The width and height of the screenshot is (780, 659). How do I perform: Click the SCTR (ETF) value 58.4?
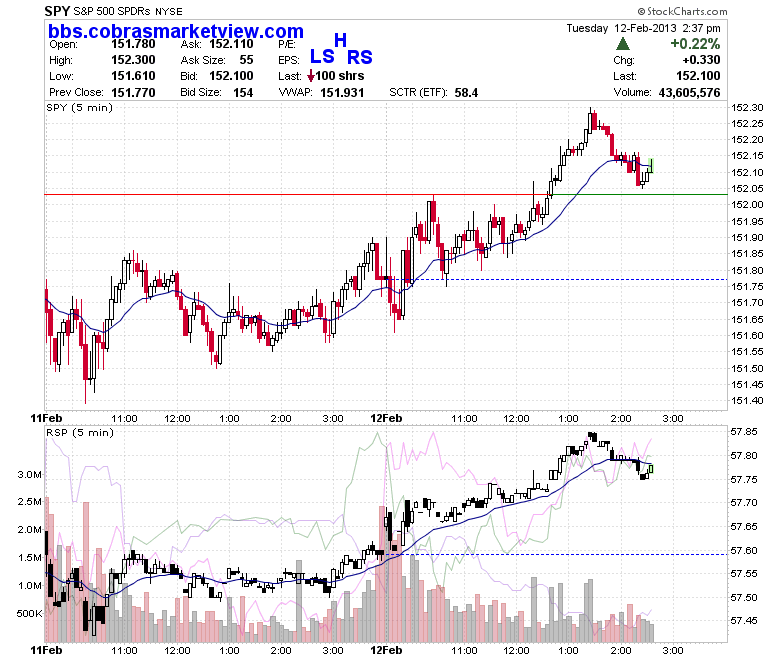[x=466, y=93]
